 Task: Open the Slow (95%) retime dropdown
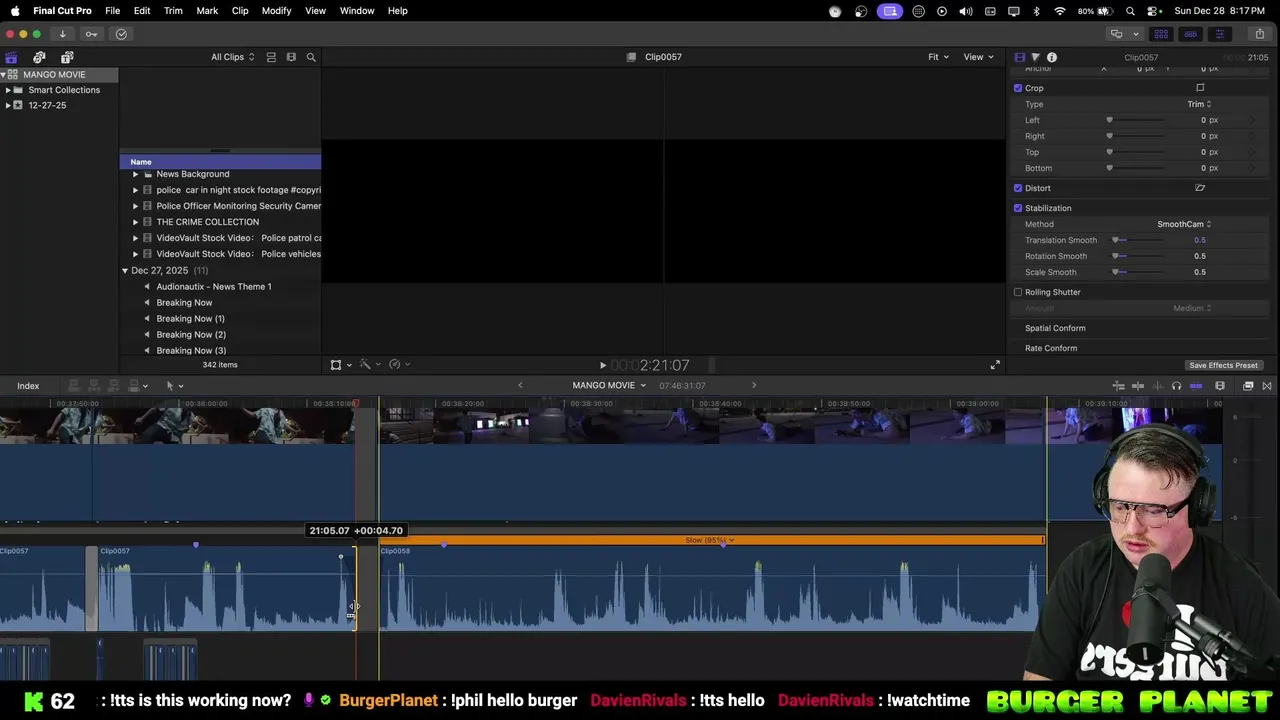click(710, 541)
